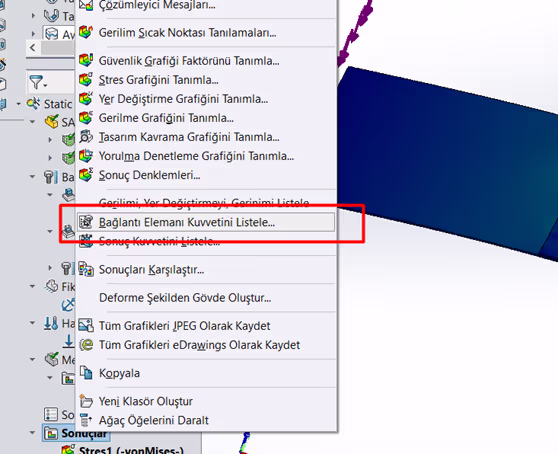Click the Sonuç Kuvvetini Listele icon
The width and height of the screenshot is (558, 454).
[x=86, y=241]
